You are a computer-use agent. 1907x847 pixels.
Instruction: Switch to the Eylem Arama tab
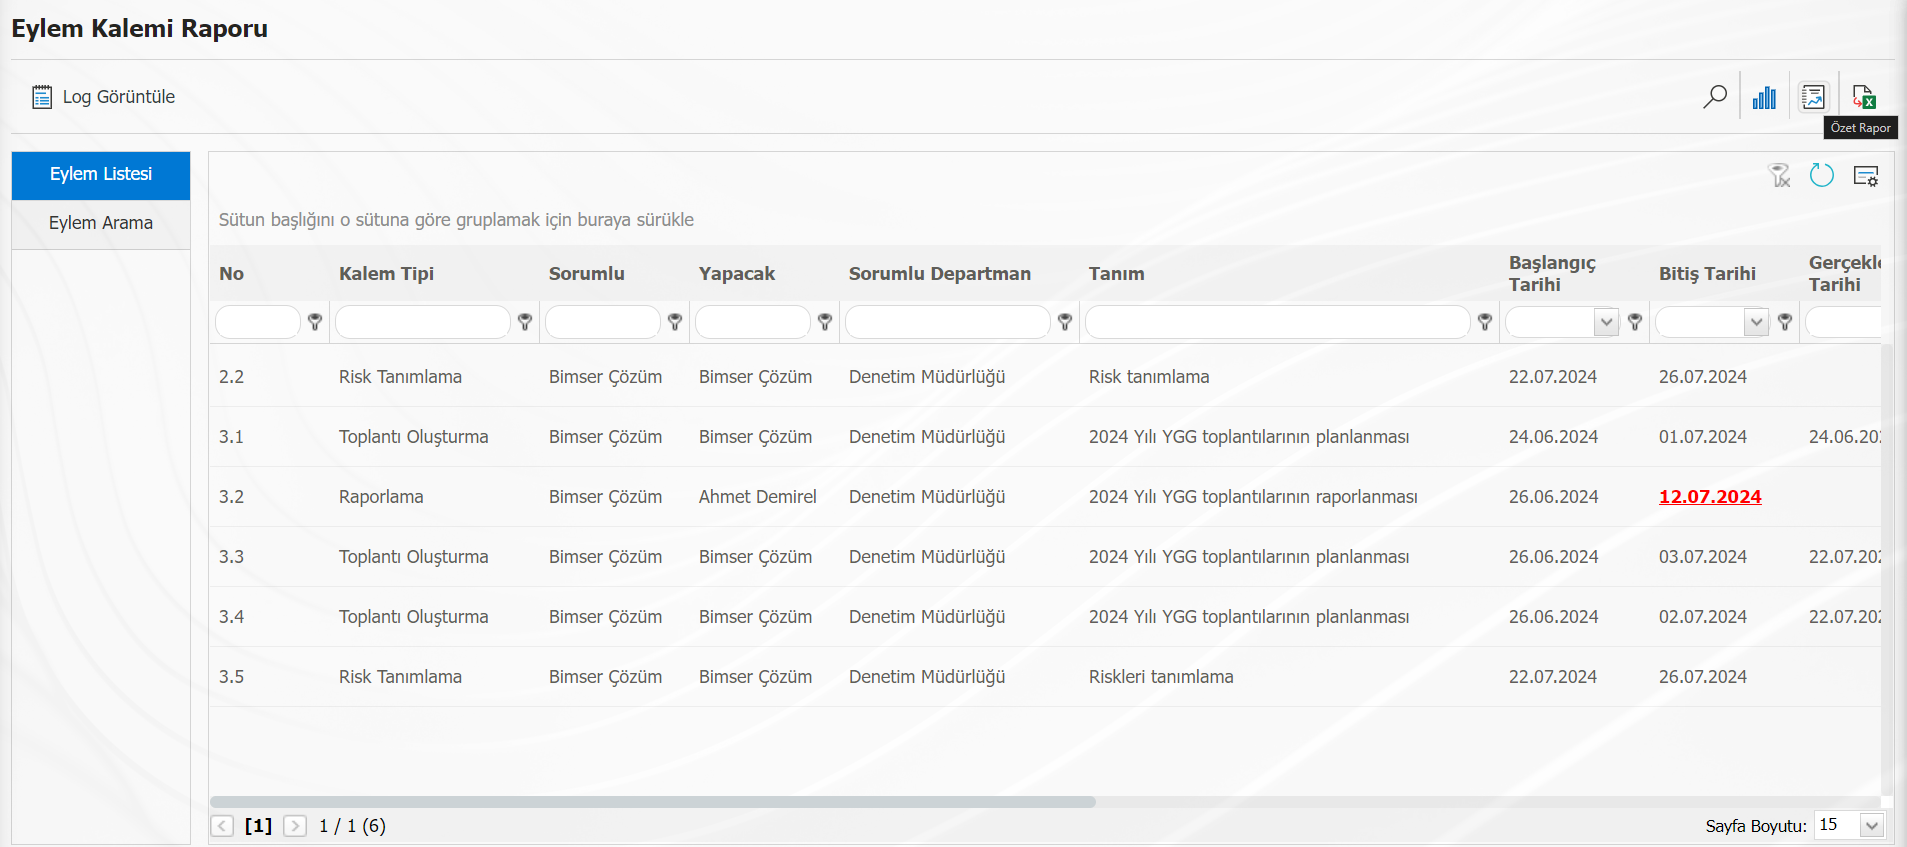(101, 224)
